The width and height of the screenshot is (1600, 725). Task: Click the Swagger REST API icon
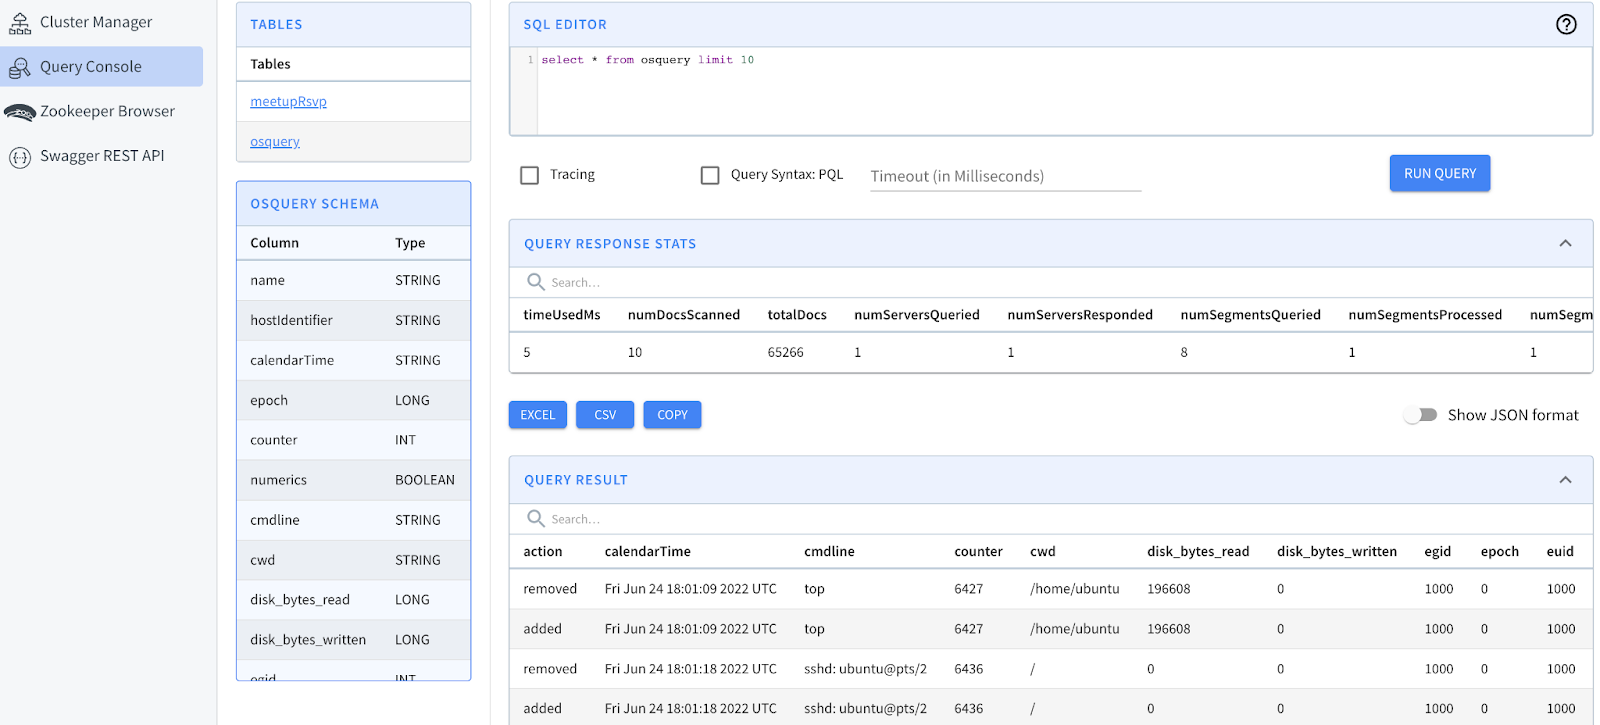[x=20, y=157]
